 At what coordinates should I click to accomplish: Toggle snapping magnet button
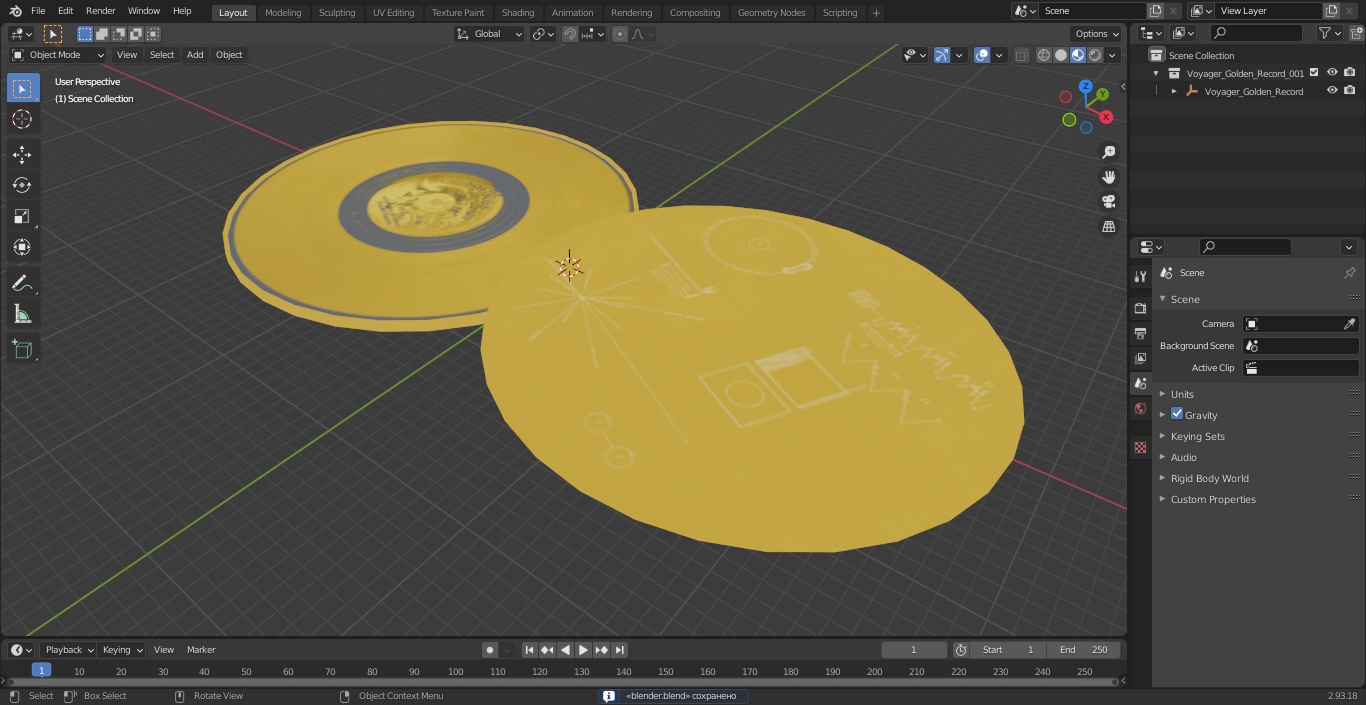tap(570, 34)
